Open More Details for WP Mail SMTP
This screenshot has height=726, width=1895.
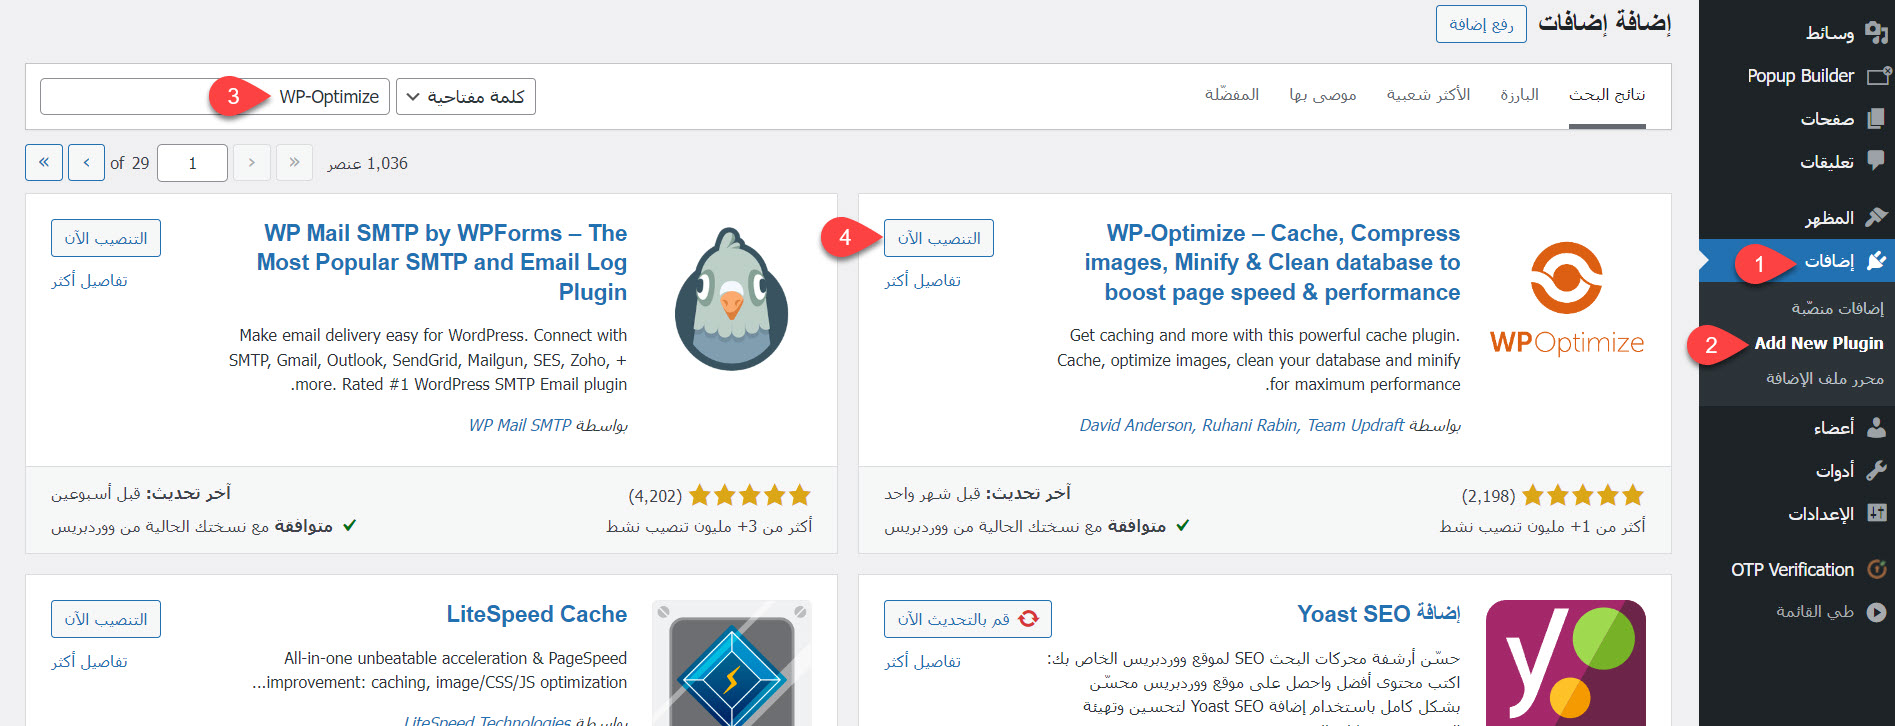point(89,281)
